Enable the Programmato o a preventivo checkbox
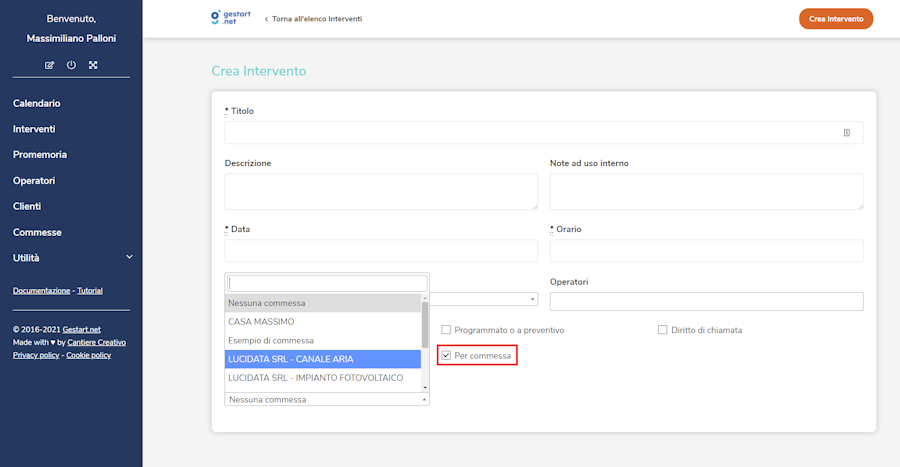 tap(446, 329)
